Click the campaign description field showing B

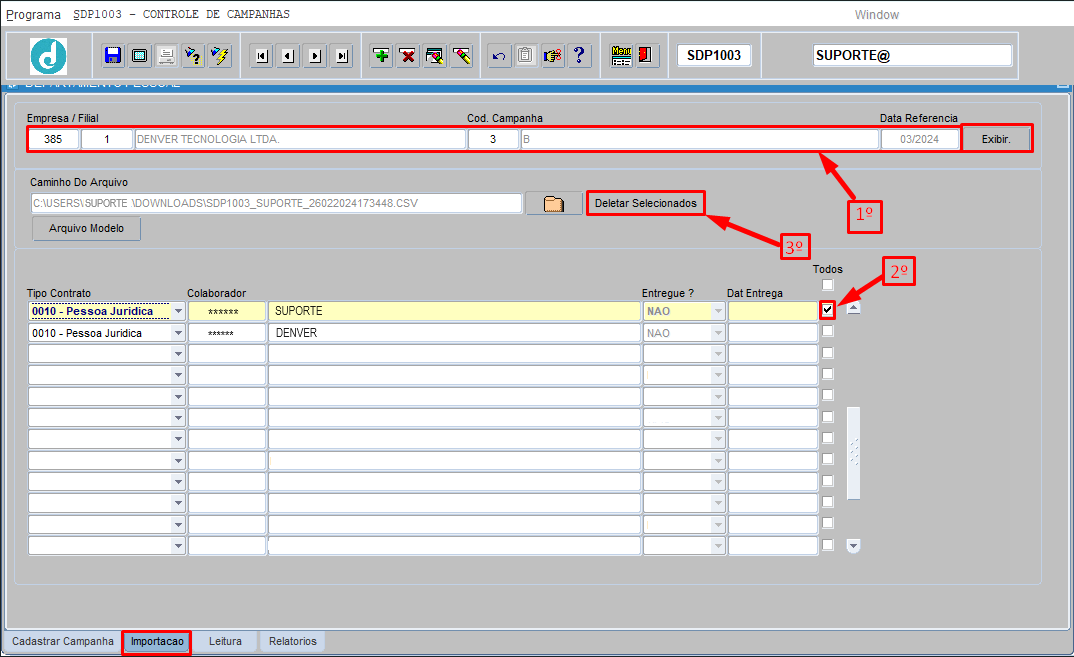tap(699, 139)
